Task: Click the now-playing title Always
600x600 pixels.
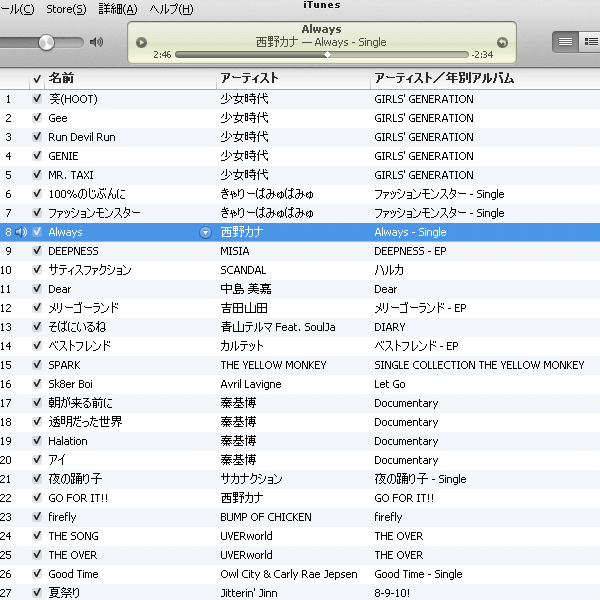Action: (x=321, y=29)
